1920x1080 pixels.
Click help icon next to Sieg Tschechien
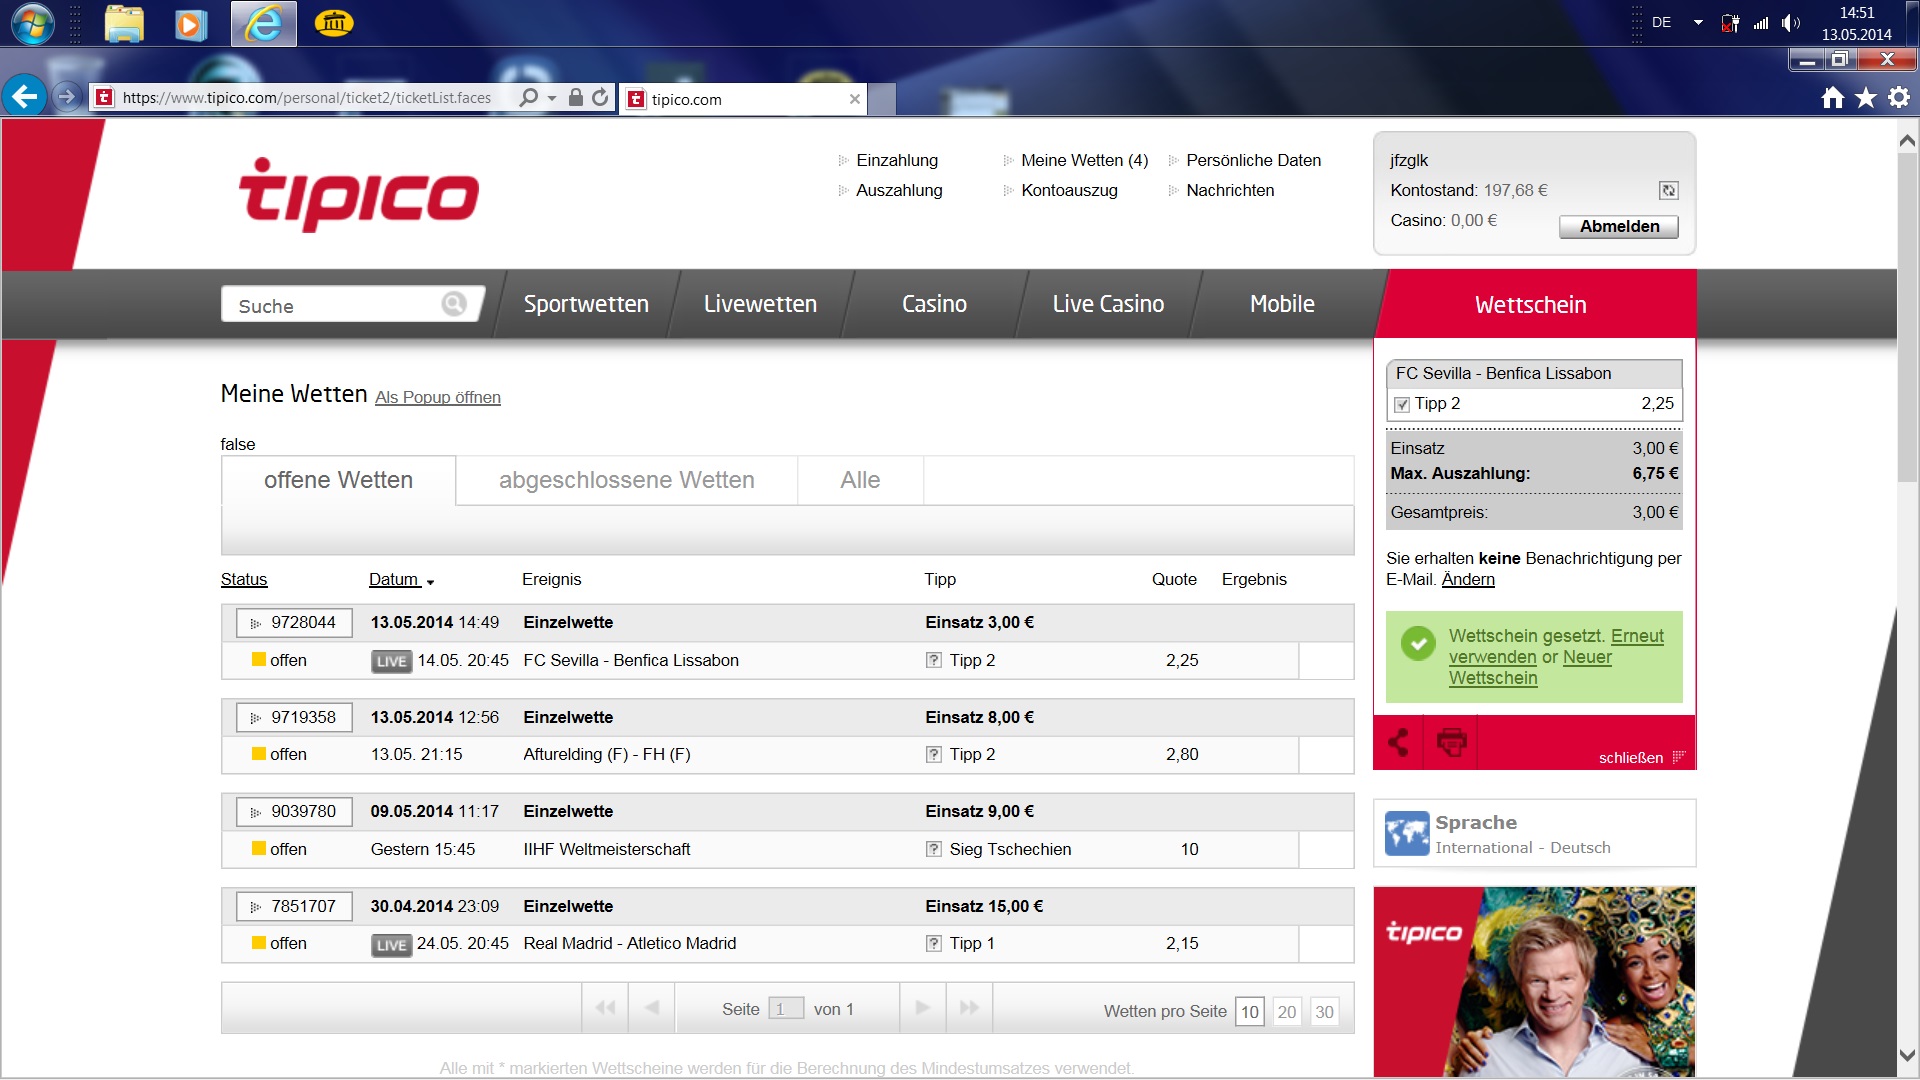pyautogui.click(x=933, y=849)
